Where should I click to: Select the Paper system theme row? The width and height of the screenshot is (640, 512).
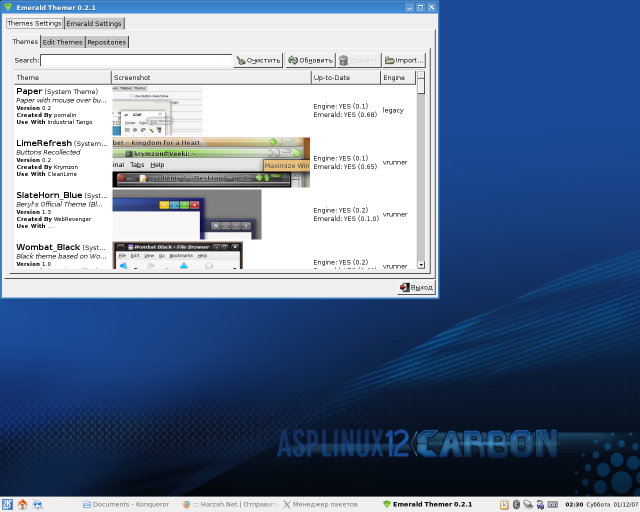pos(215,110)
